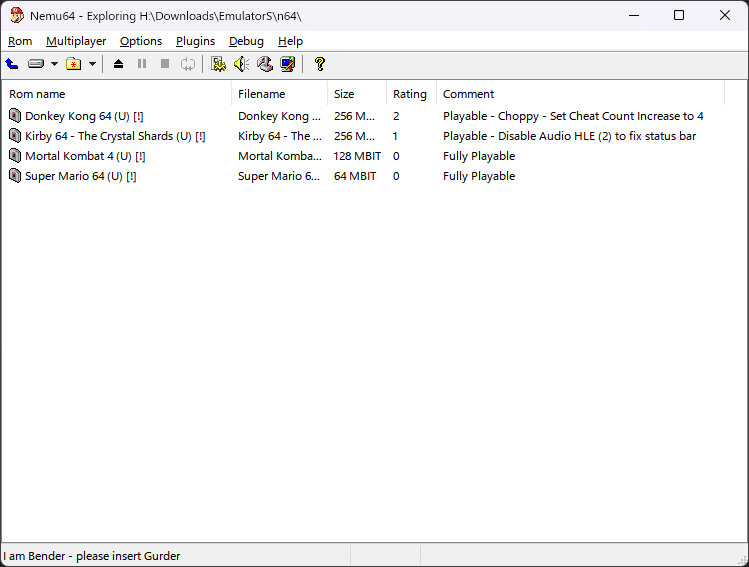The height and width of the screenshot is (567, 749).
Task: Click the Mortal Kombat 4 cartridge icon
Action: click(15, 156)
